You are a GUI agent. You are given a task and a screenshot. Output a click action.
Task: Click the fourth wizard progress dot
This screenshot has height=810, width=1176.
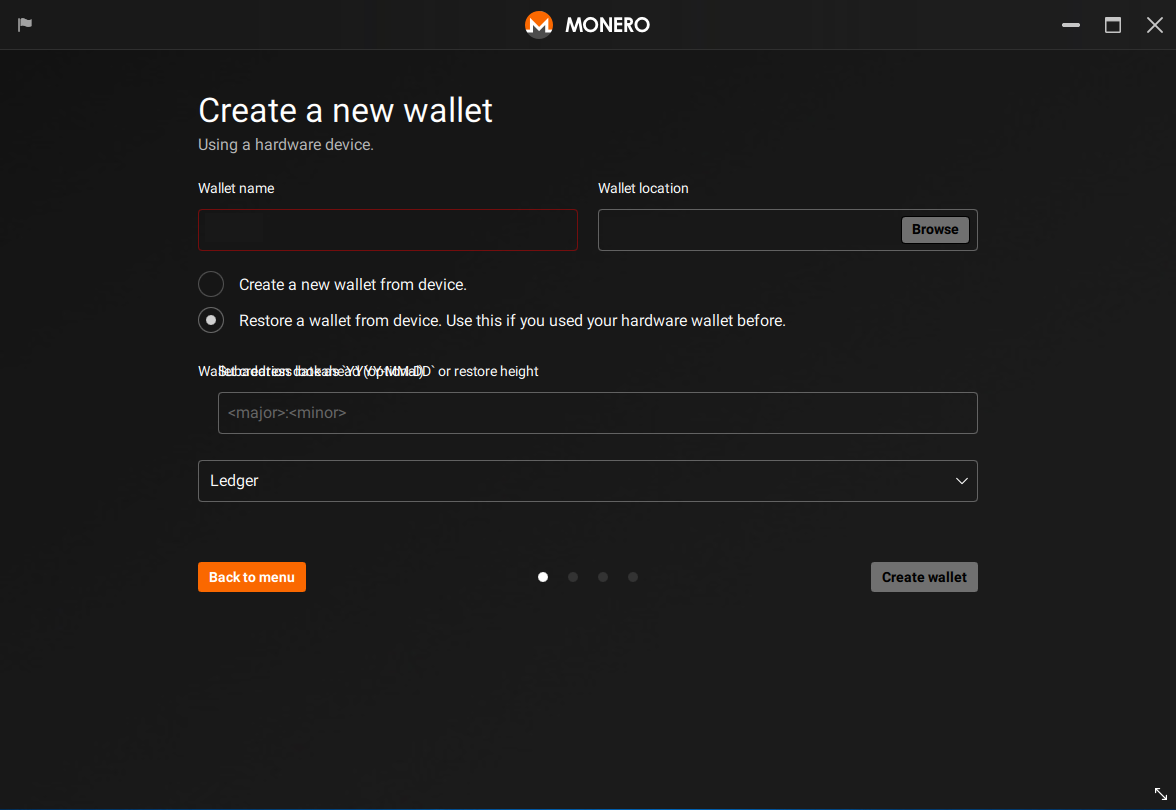633,577
